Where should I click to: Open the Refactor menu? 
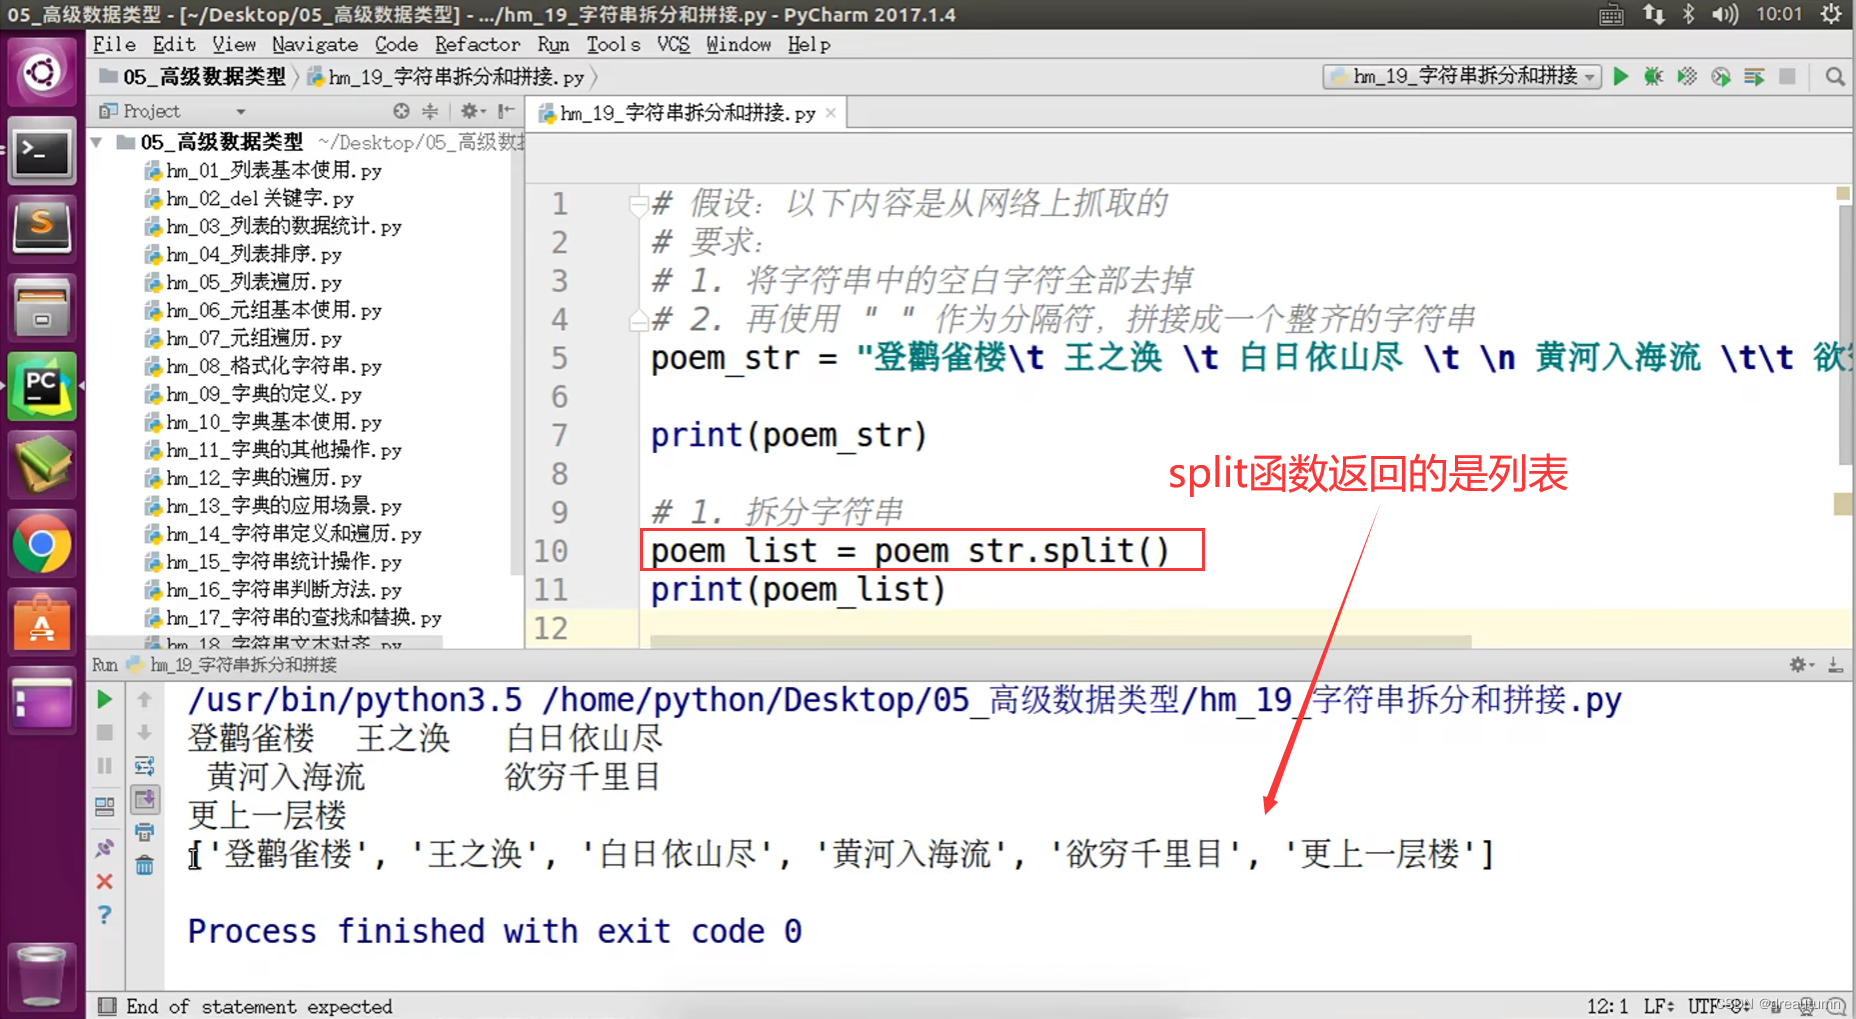pyautogui.click(x=477, y=44)
